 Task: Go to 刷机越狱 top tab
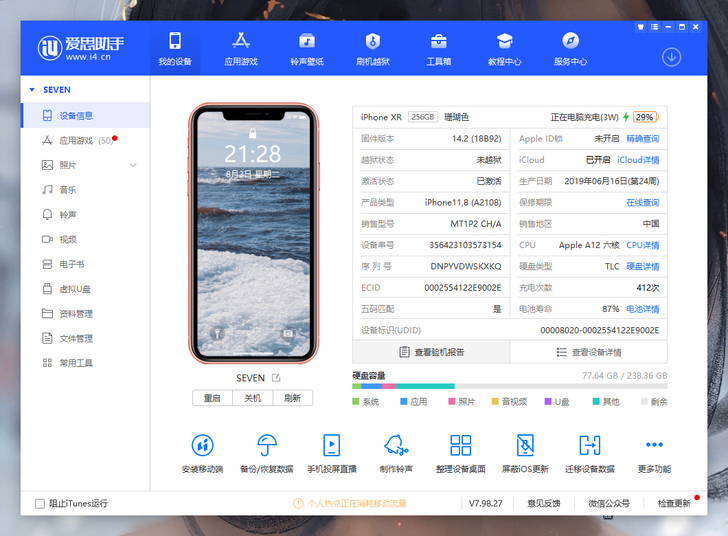coord(373,49)
